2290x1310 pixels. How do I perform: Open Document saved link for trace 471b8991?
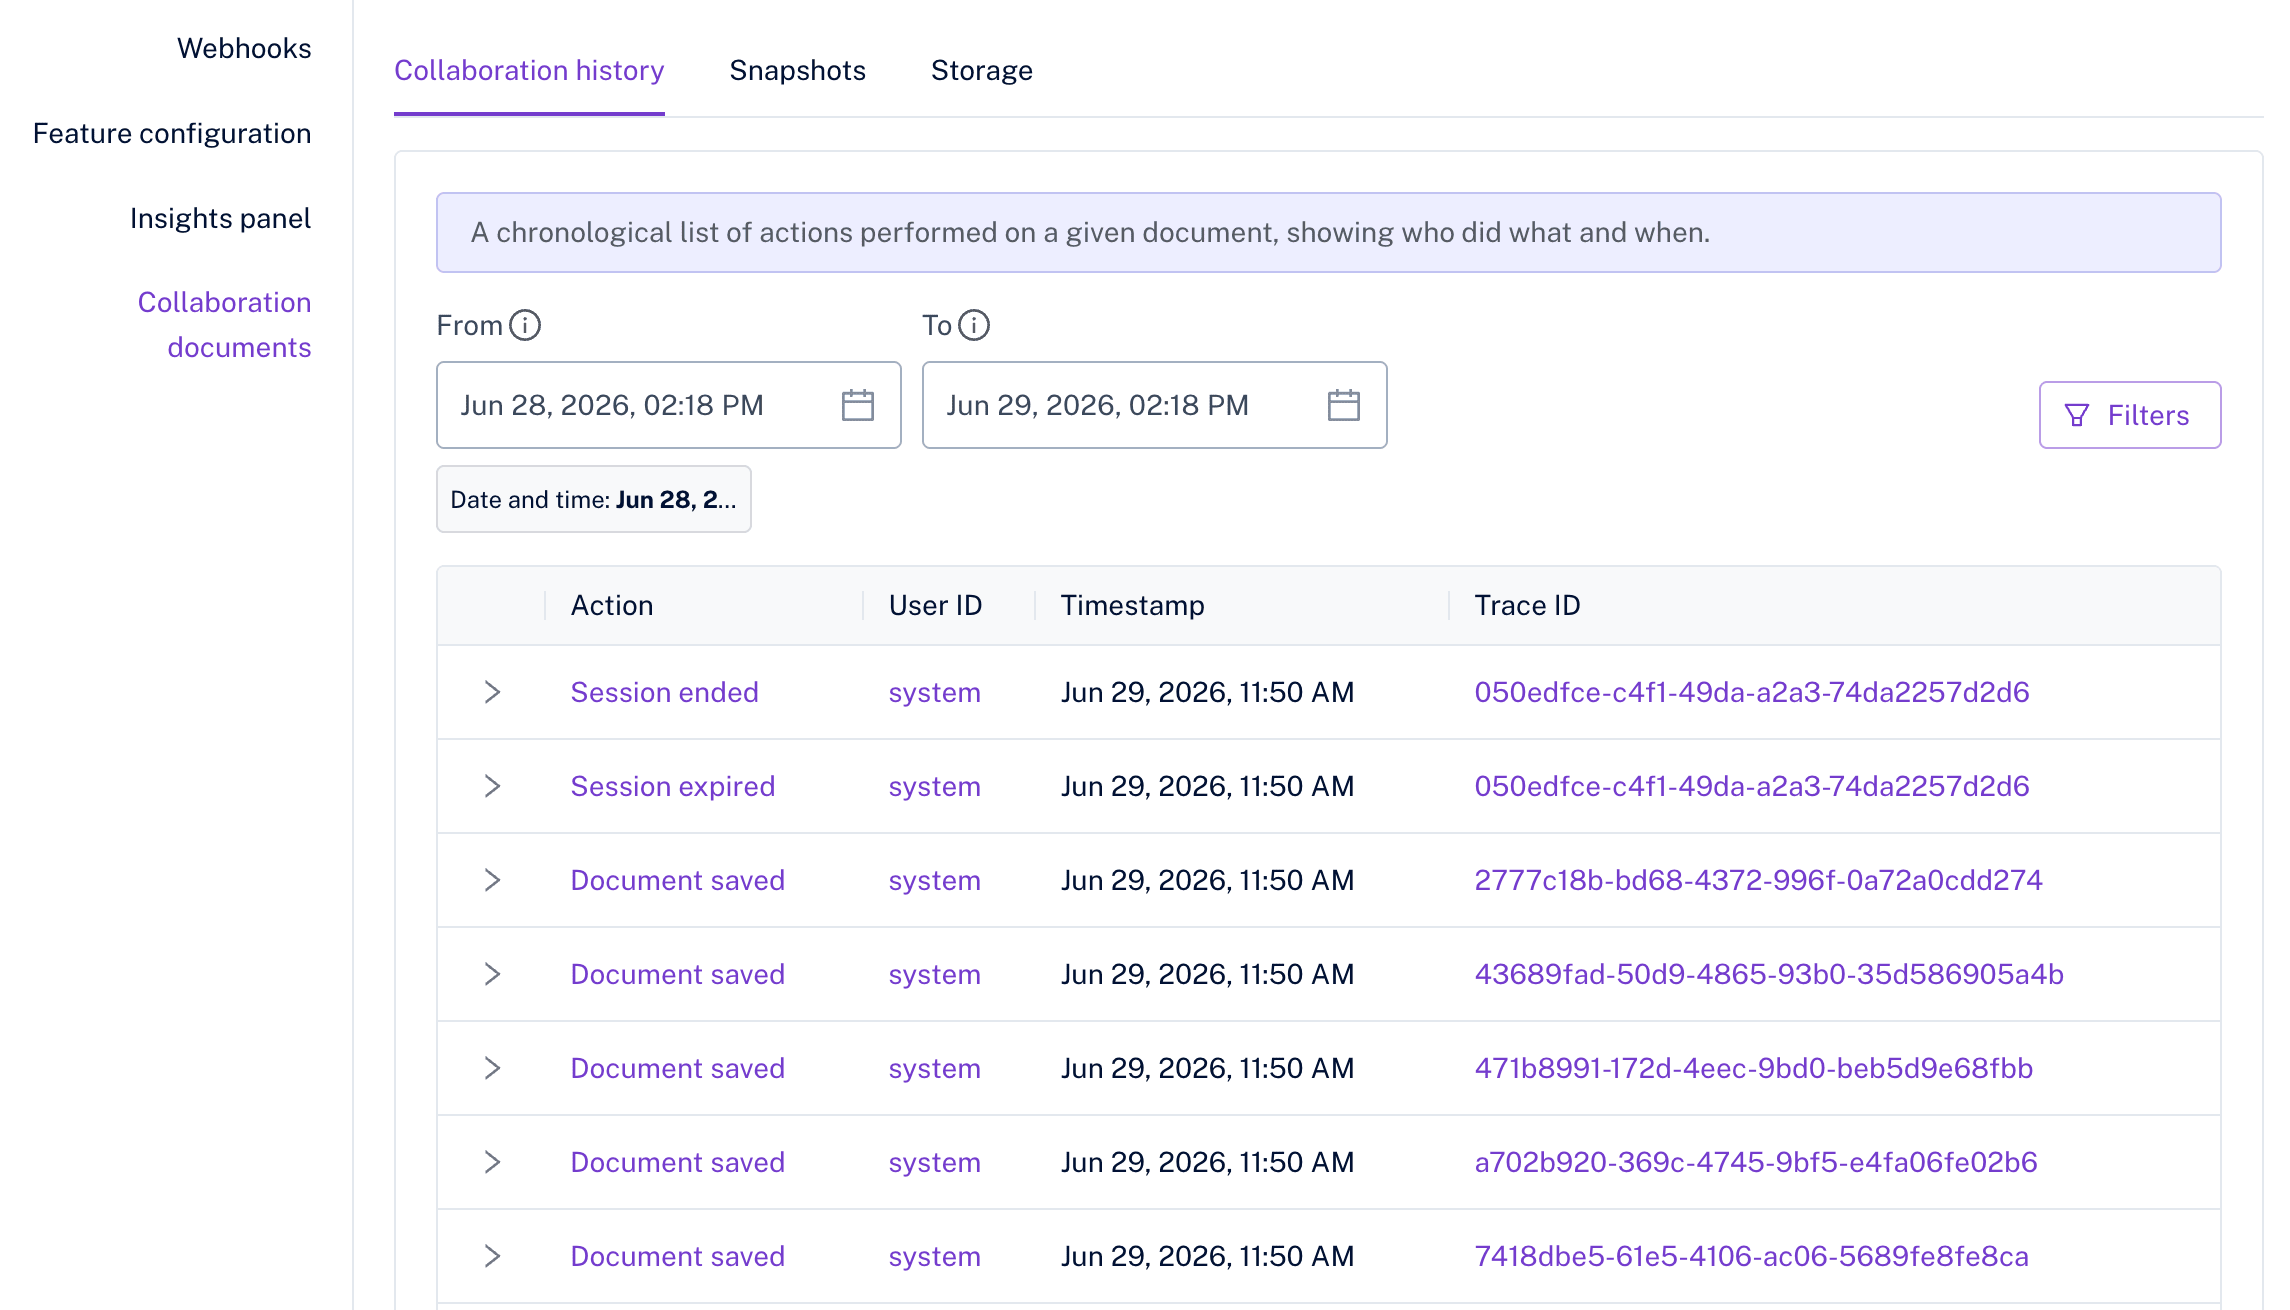678,1068
